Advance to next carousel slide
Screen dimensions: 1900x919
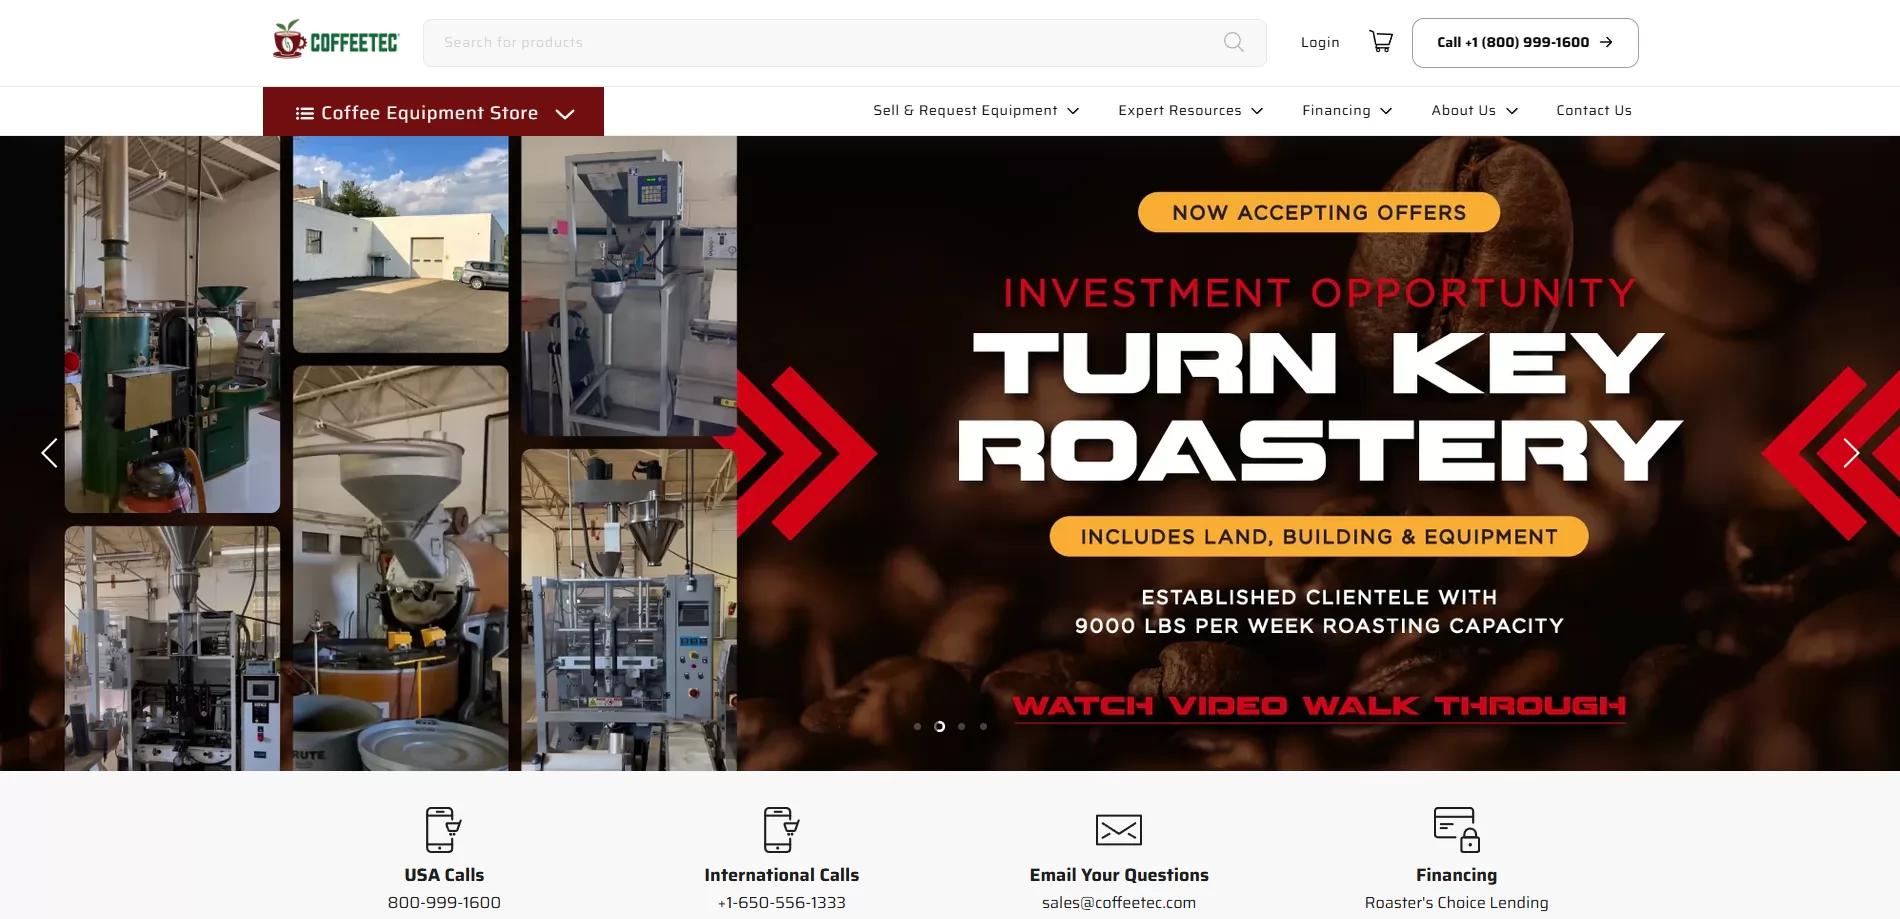pos(1850,453)
